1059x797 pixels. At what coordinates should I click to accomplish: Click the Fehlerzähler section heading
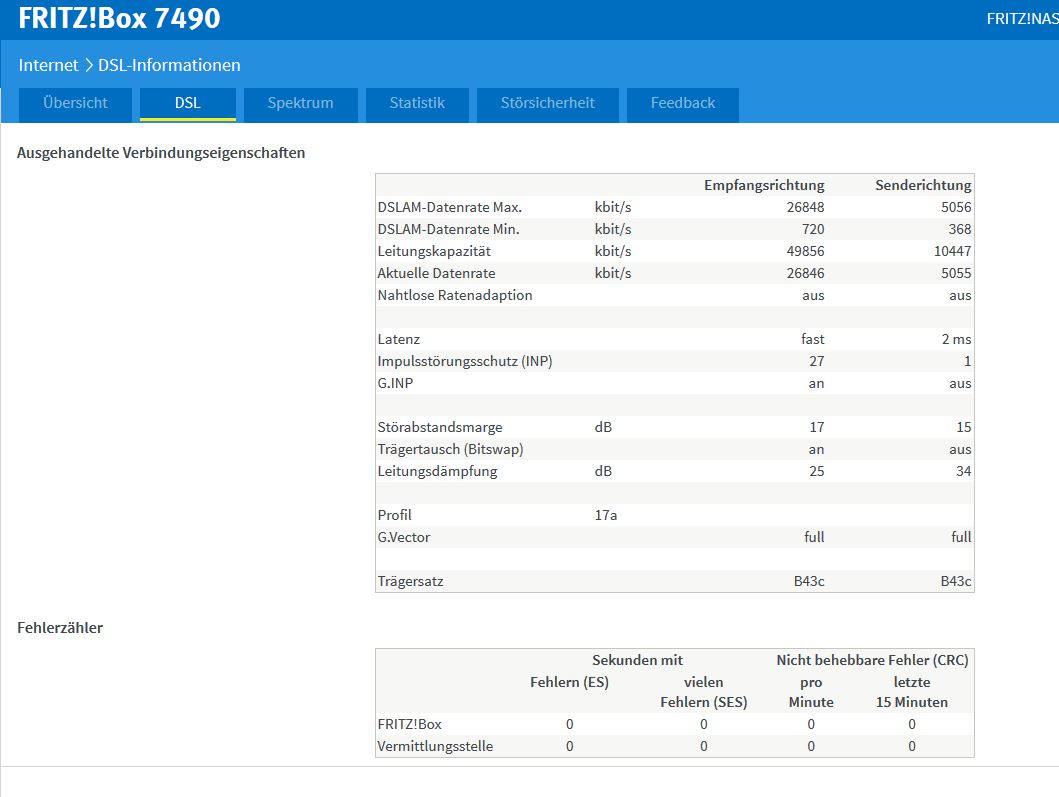click(60, 628)
